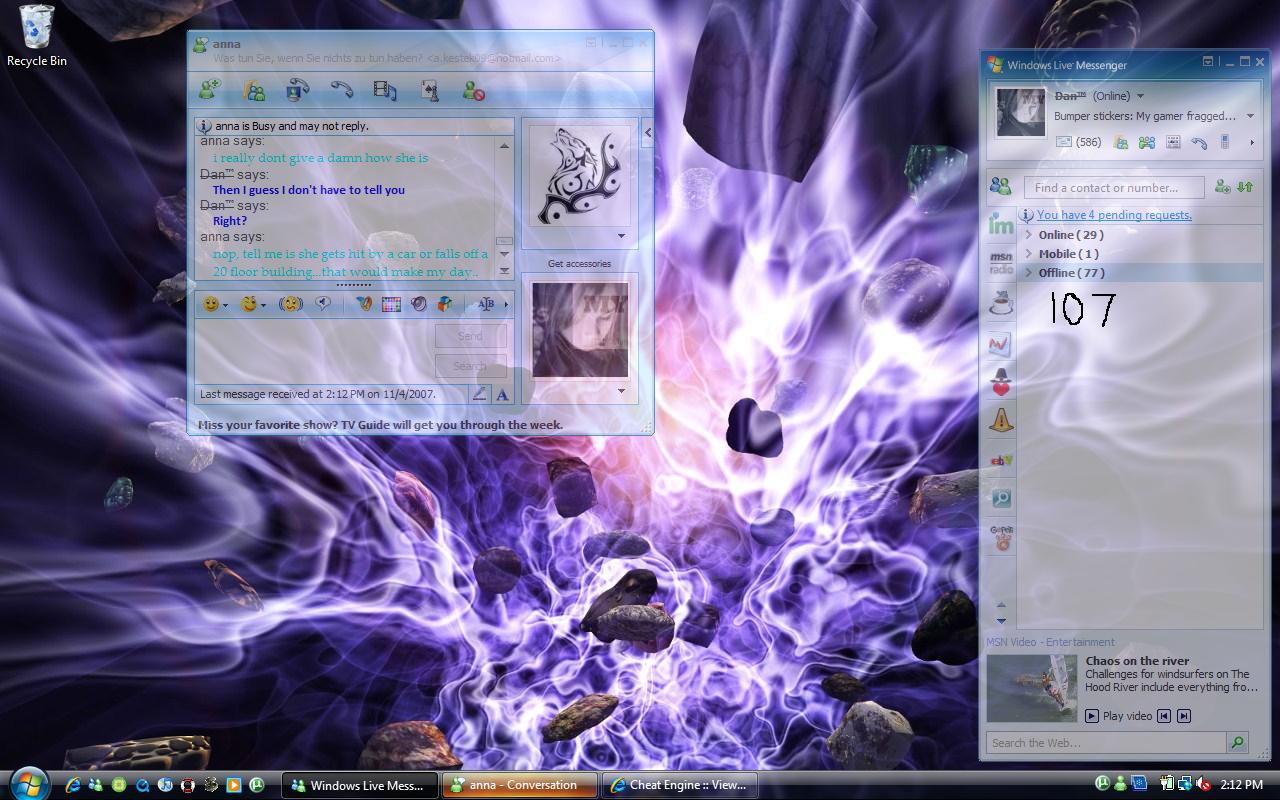
Task: Switch to text typing mode
Action: coord(502,394)
